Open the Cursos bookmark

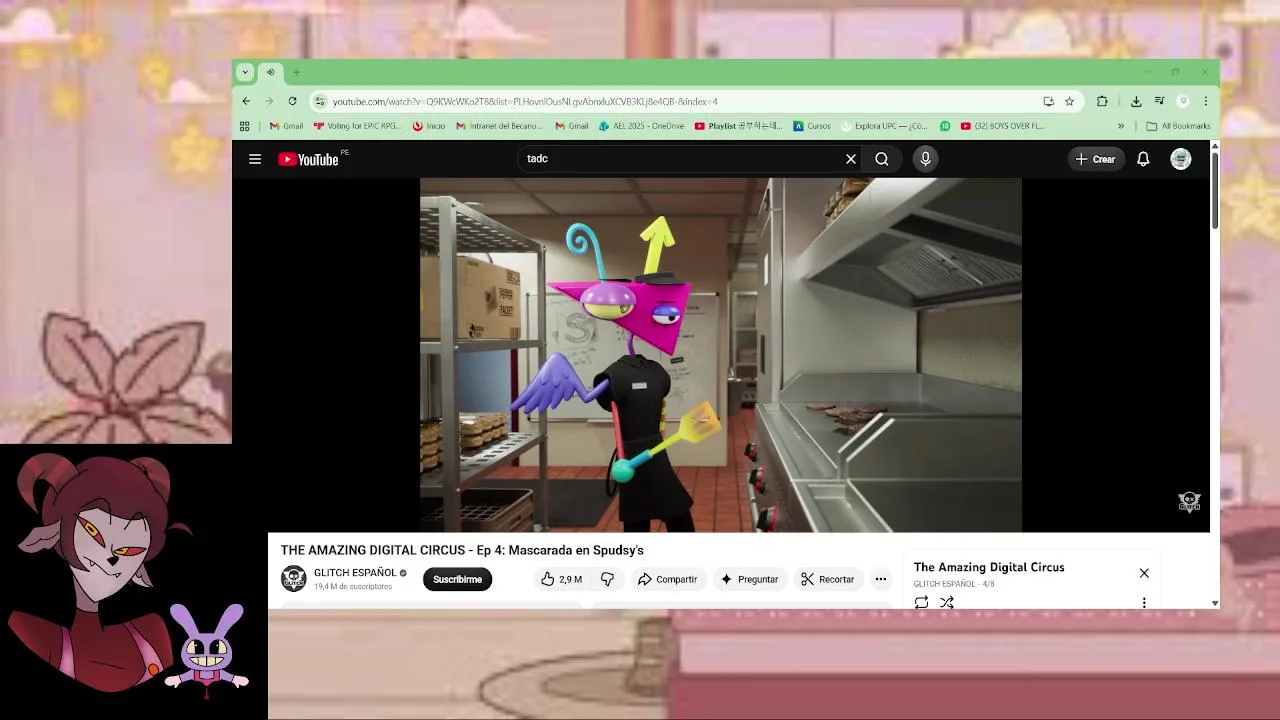[x=812, y=126]
